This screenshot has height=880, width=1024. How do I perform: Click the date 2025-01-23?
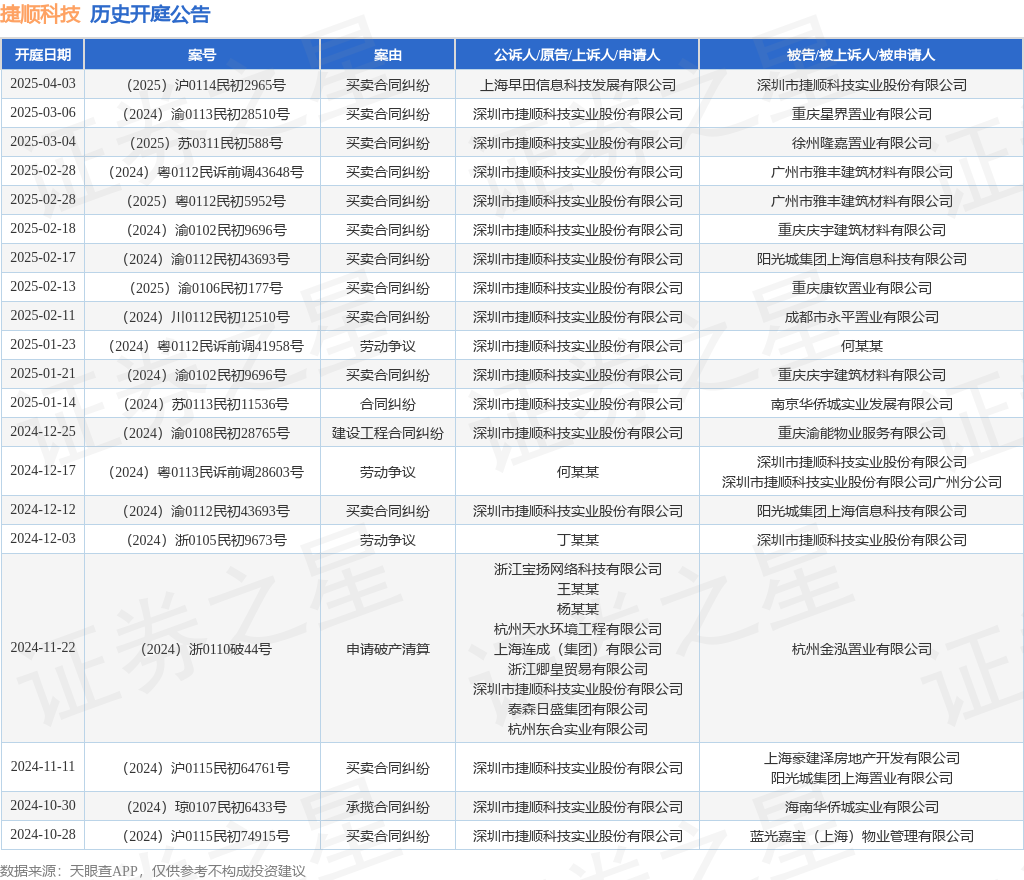pos(43,344)
